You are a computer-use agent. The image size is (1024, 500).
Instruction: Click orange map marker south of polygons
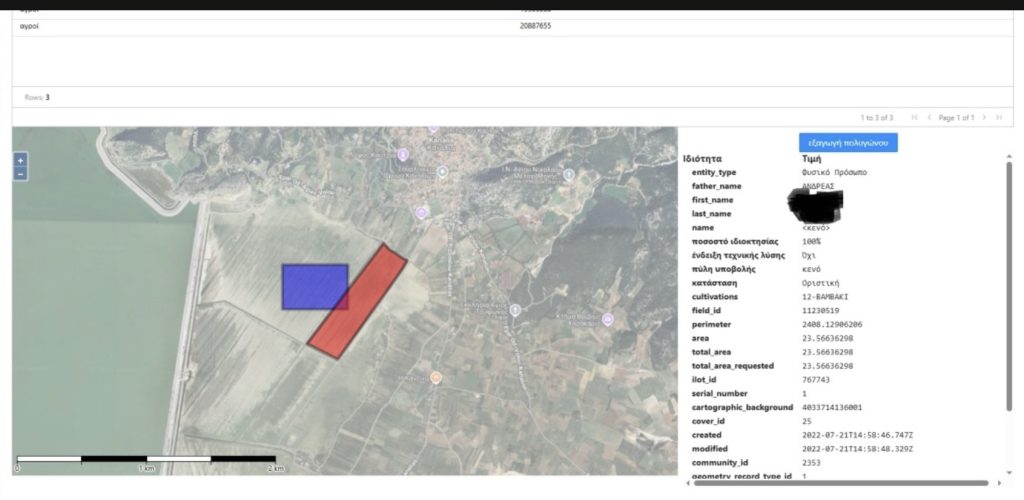435,377
